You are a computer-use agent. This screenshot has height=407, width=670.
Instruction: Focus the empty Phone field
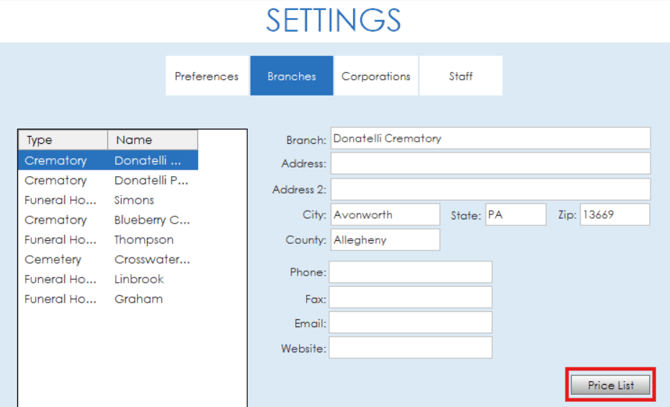coord(410,272)
